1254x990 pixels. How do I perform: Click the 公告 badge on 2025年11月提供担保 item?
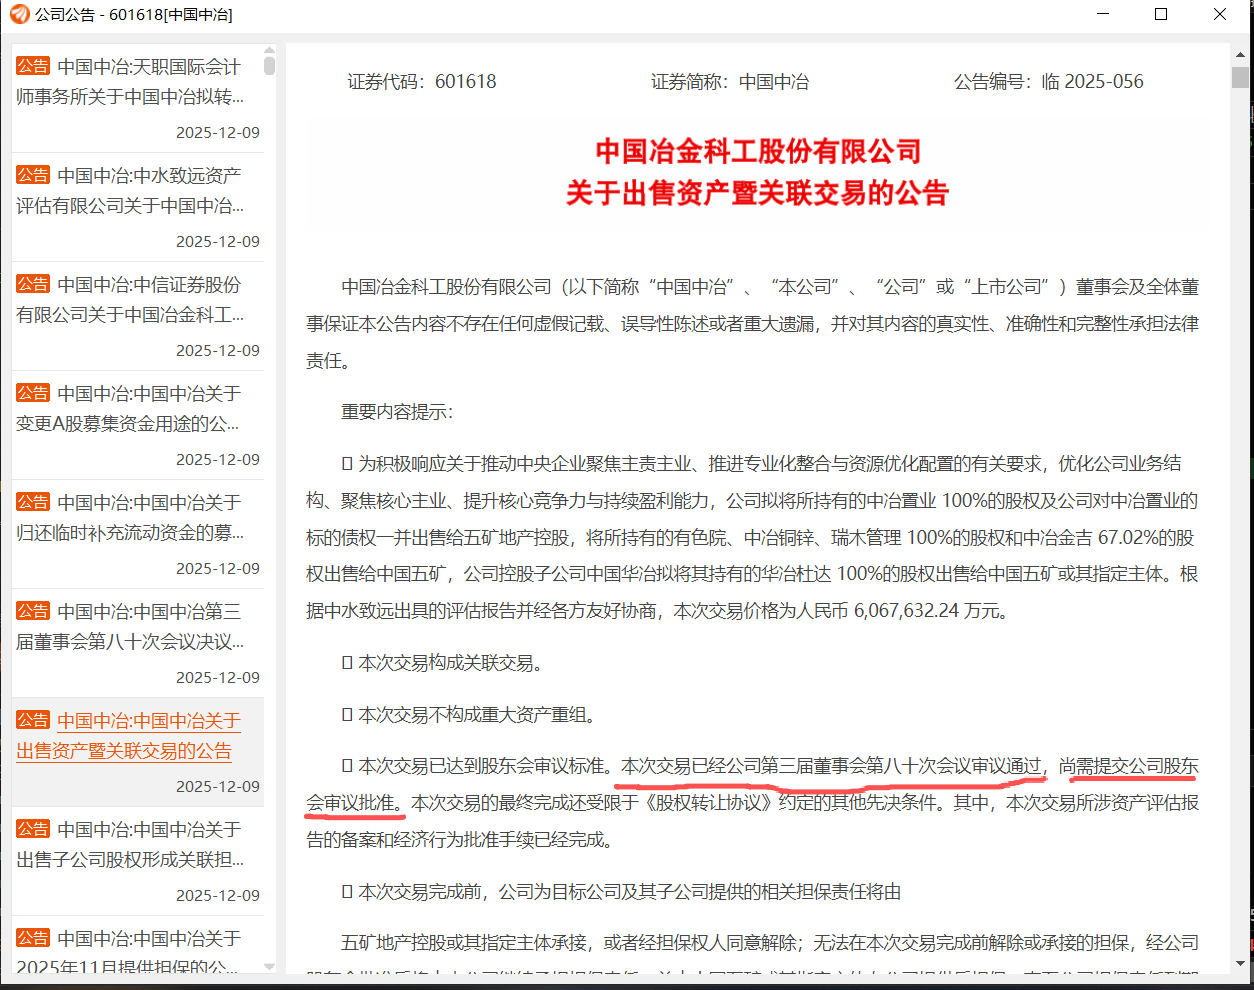pyautogui.click(x=33, y=938)
